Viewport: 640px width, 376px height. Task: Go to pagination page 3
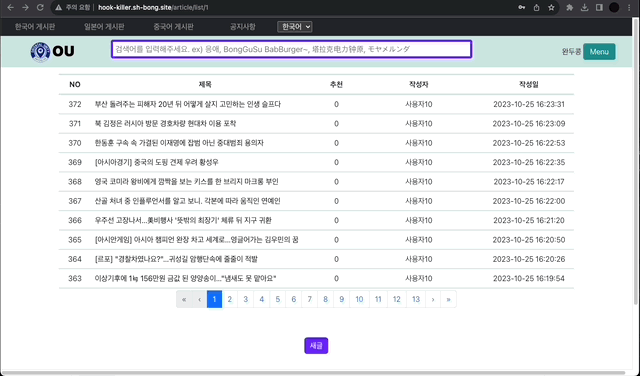click(x=246, y=299)
